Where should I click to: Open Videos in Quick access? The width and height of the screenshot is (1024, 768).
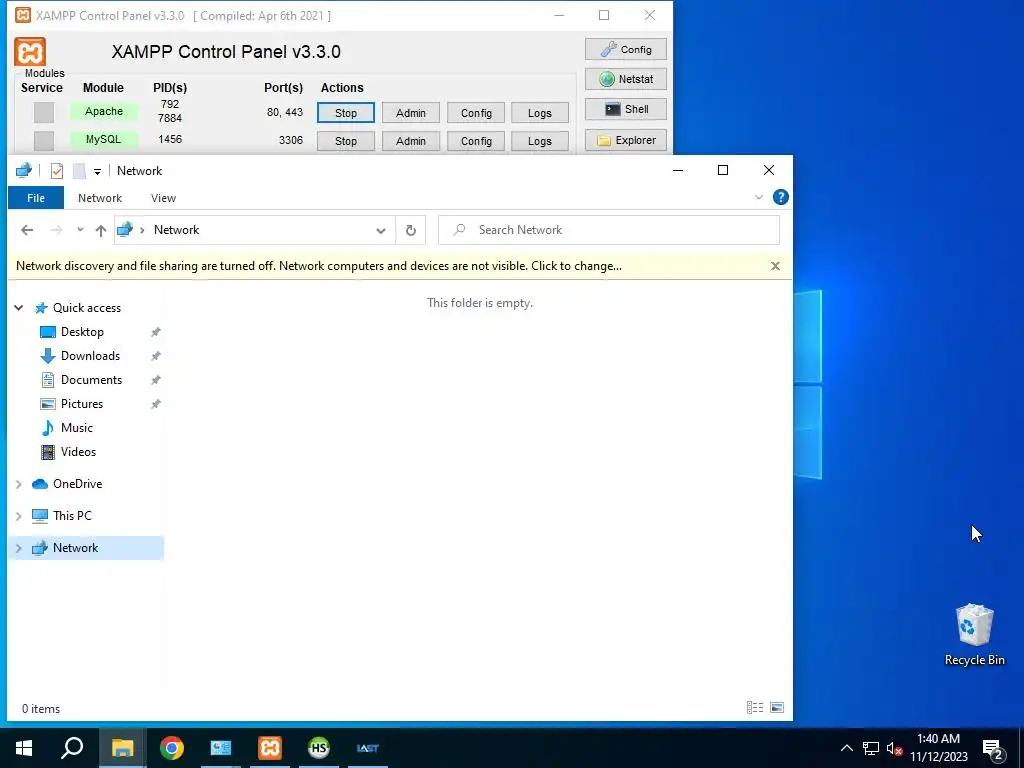coord(78,452)
